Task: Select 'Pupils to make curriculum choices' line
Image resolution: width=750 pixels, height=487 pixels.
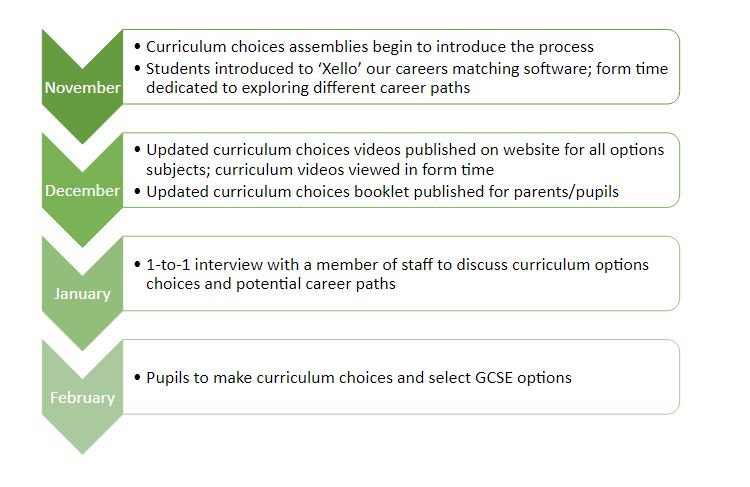Action: [x=359, y=377]
